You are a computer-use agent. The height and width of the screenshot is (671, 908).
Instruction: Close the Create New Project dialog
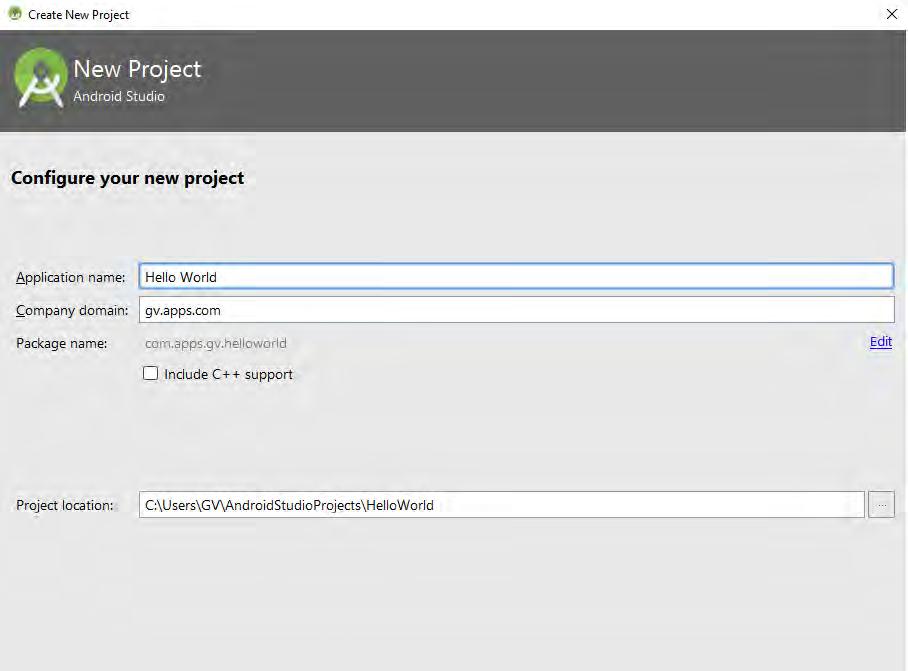point(892,14)
